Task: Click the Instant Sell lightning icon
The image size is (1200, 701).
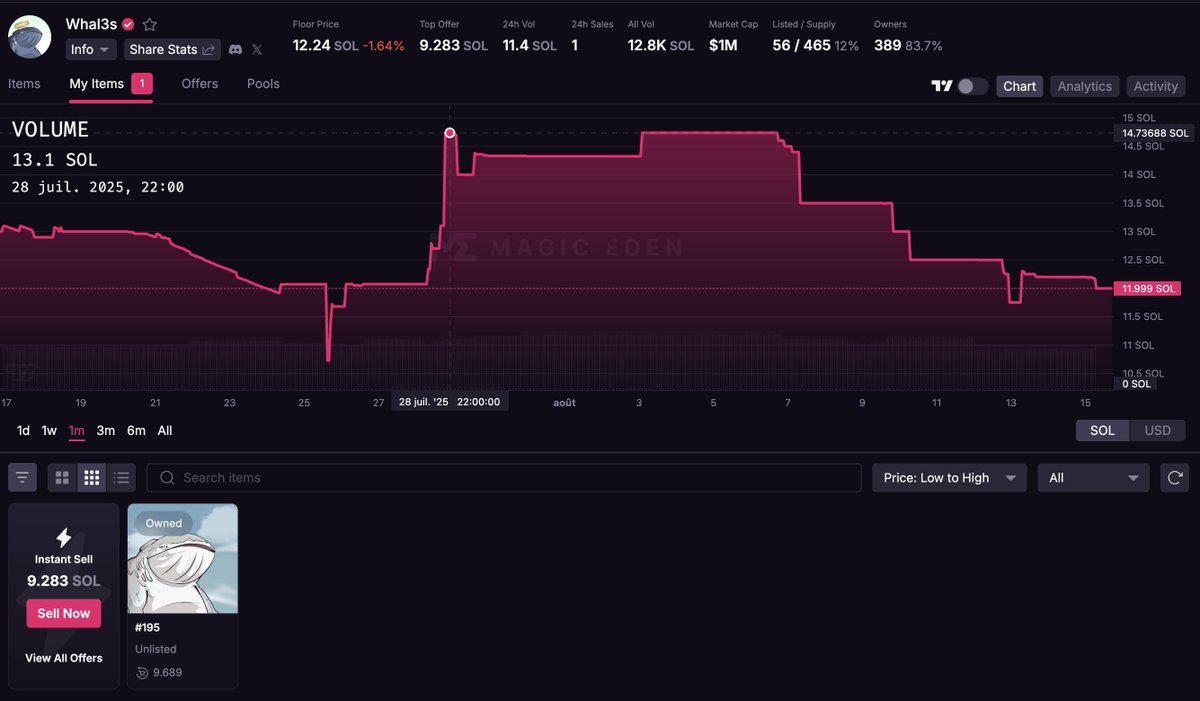Action: click(x=63, y=538)
